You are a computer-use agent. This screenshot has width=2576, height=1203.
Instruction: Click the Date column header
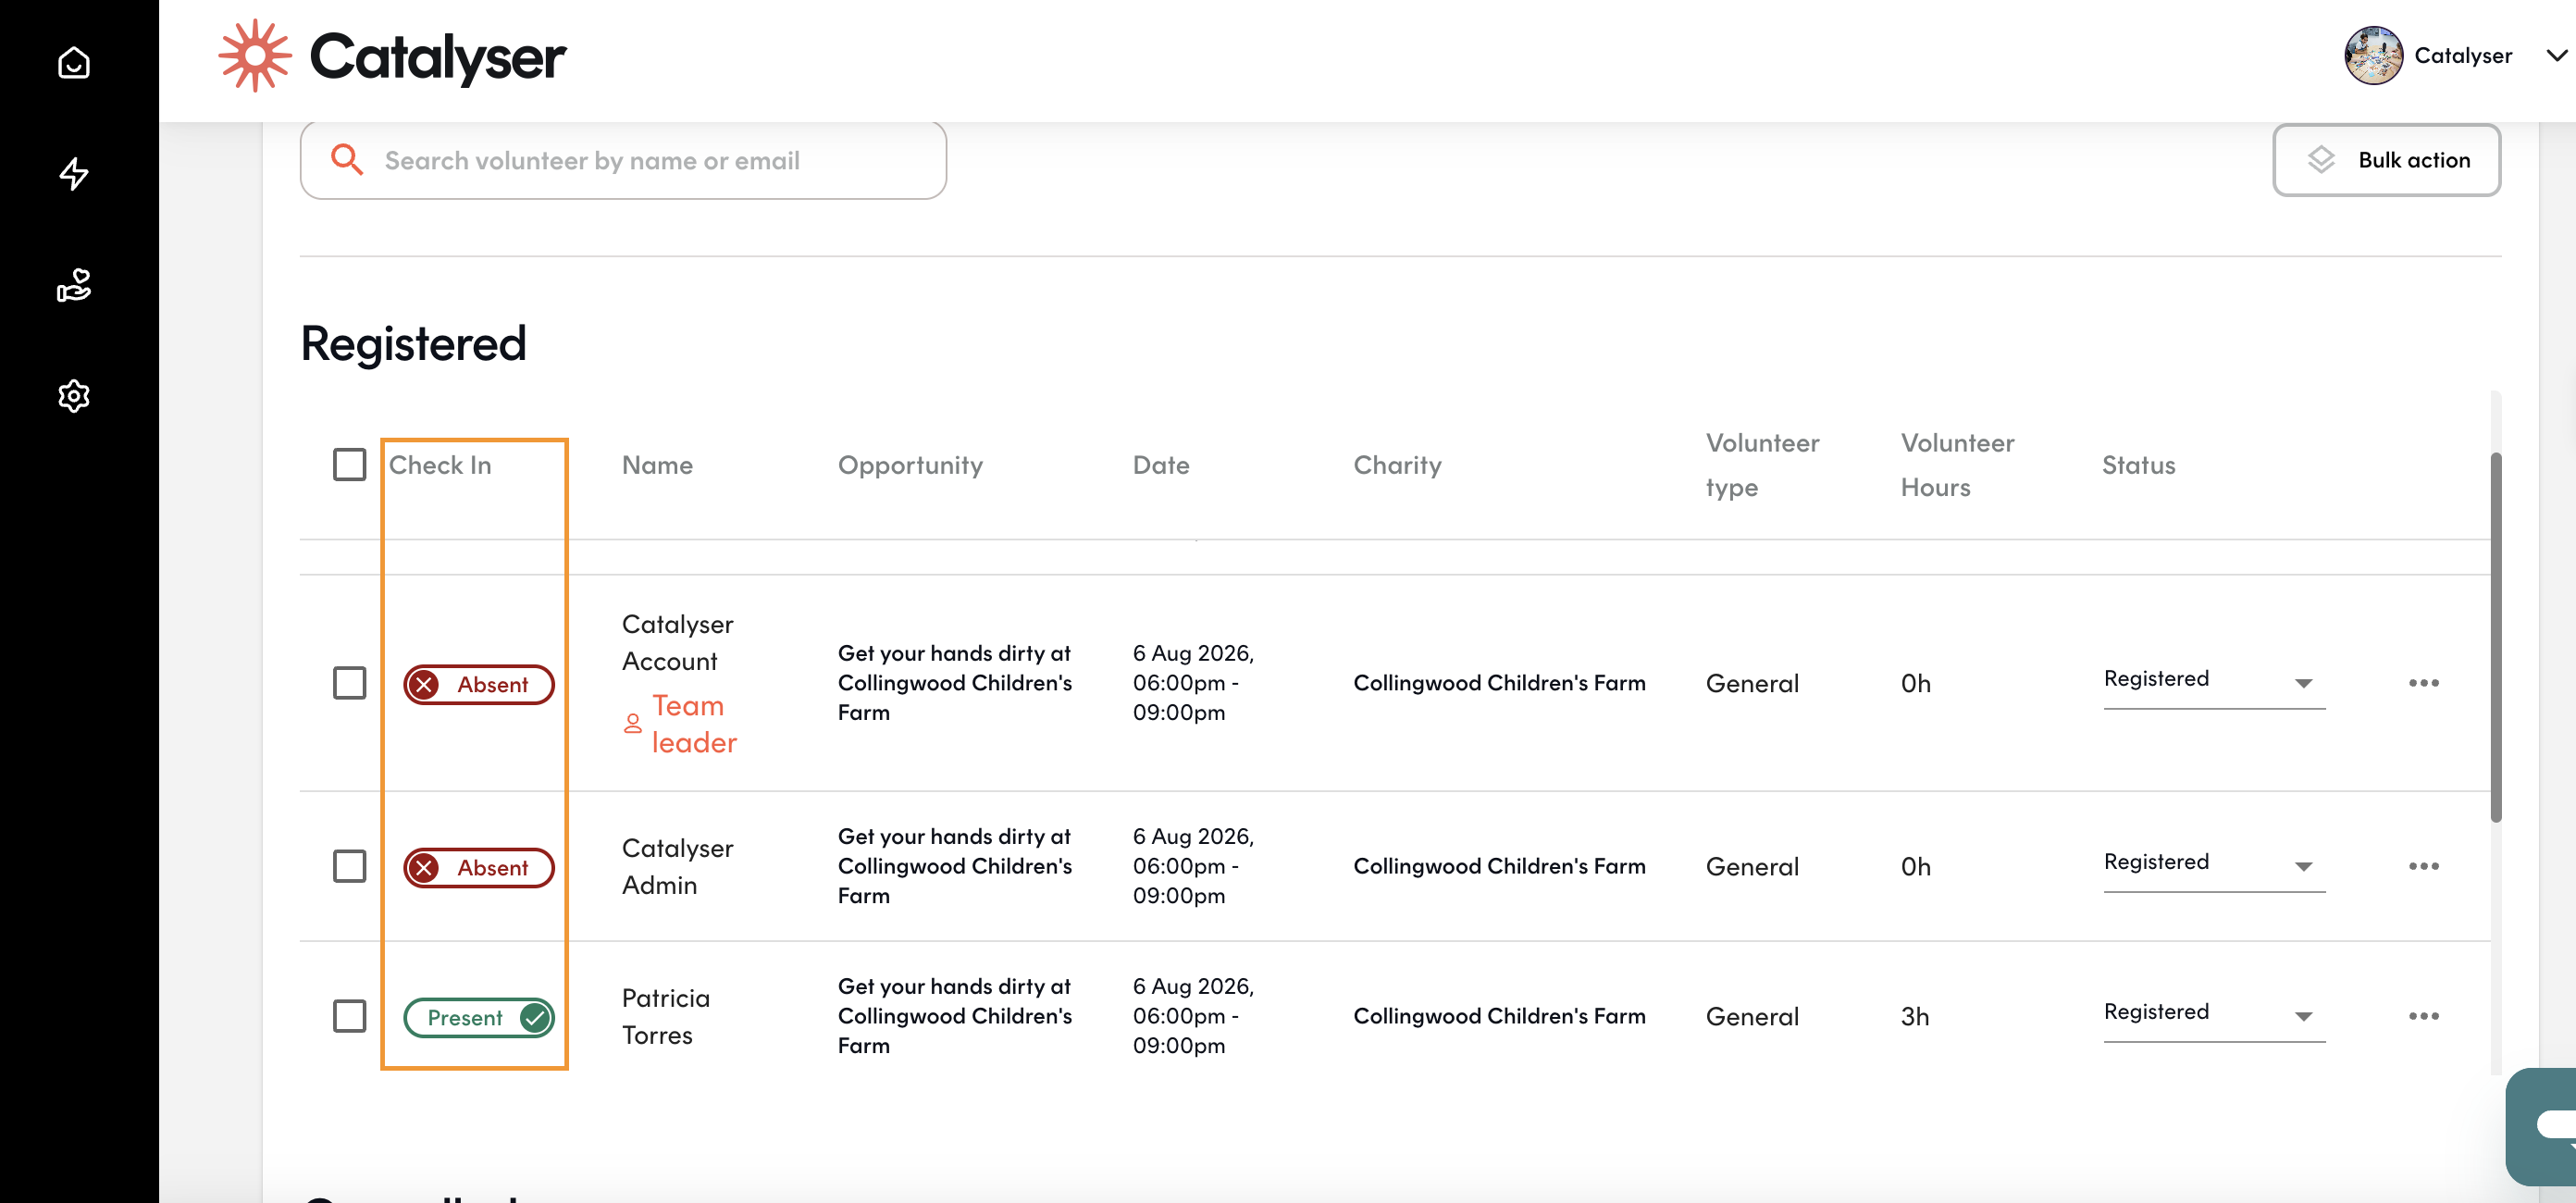(x=1161, y=465)
